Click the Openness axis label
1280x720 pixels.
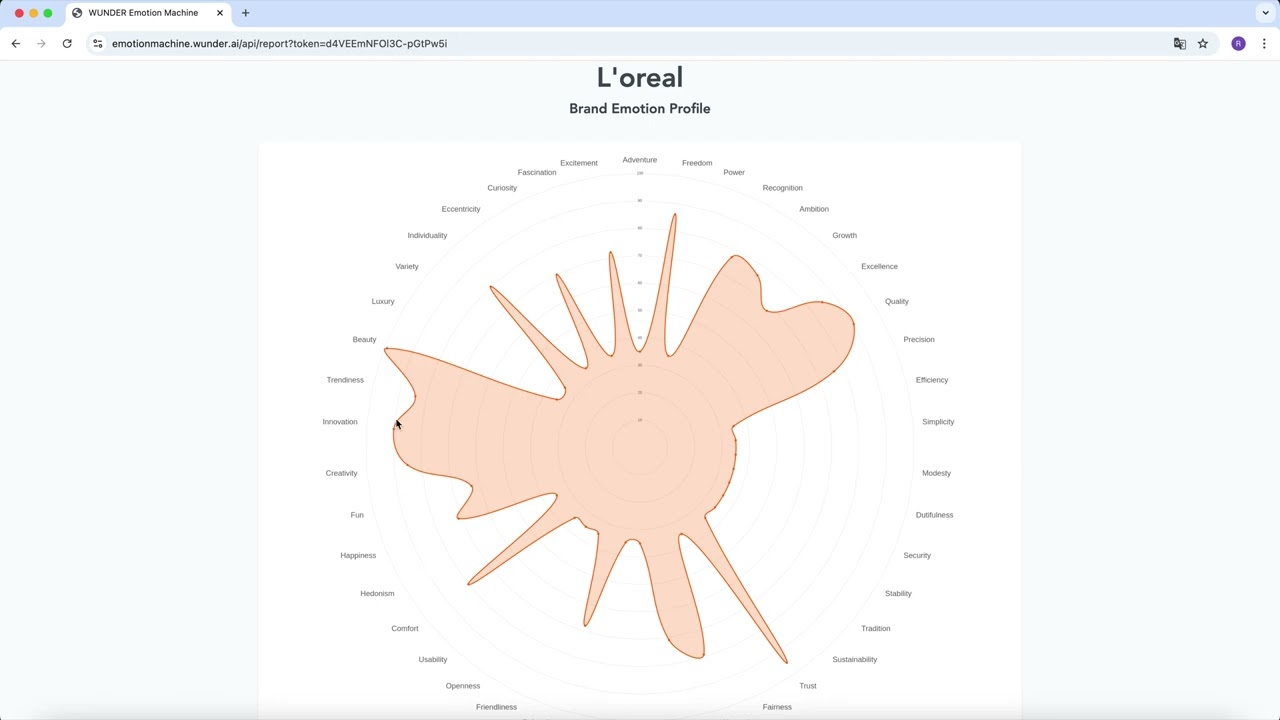click(463, 686)
